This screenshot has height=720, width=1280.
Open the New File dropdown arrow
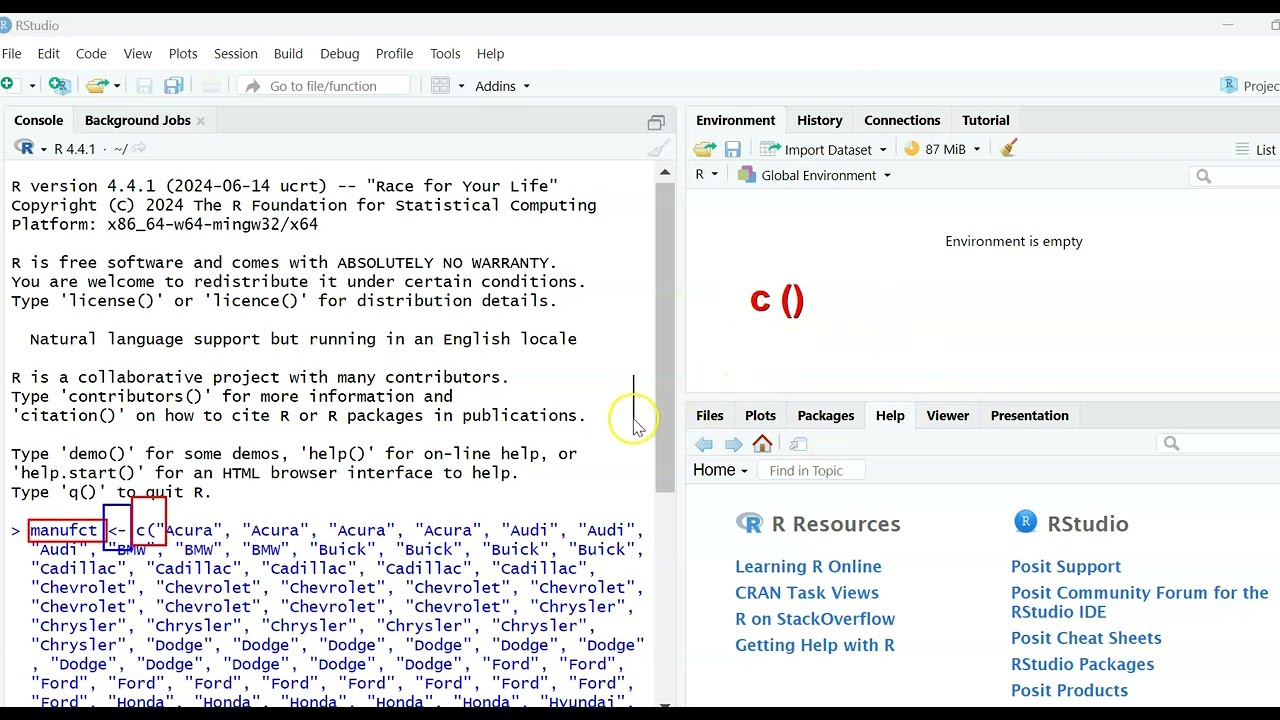[32, 86]
